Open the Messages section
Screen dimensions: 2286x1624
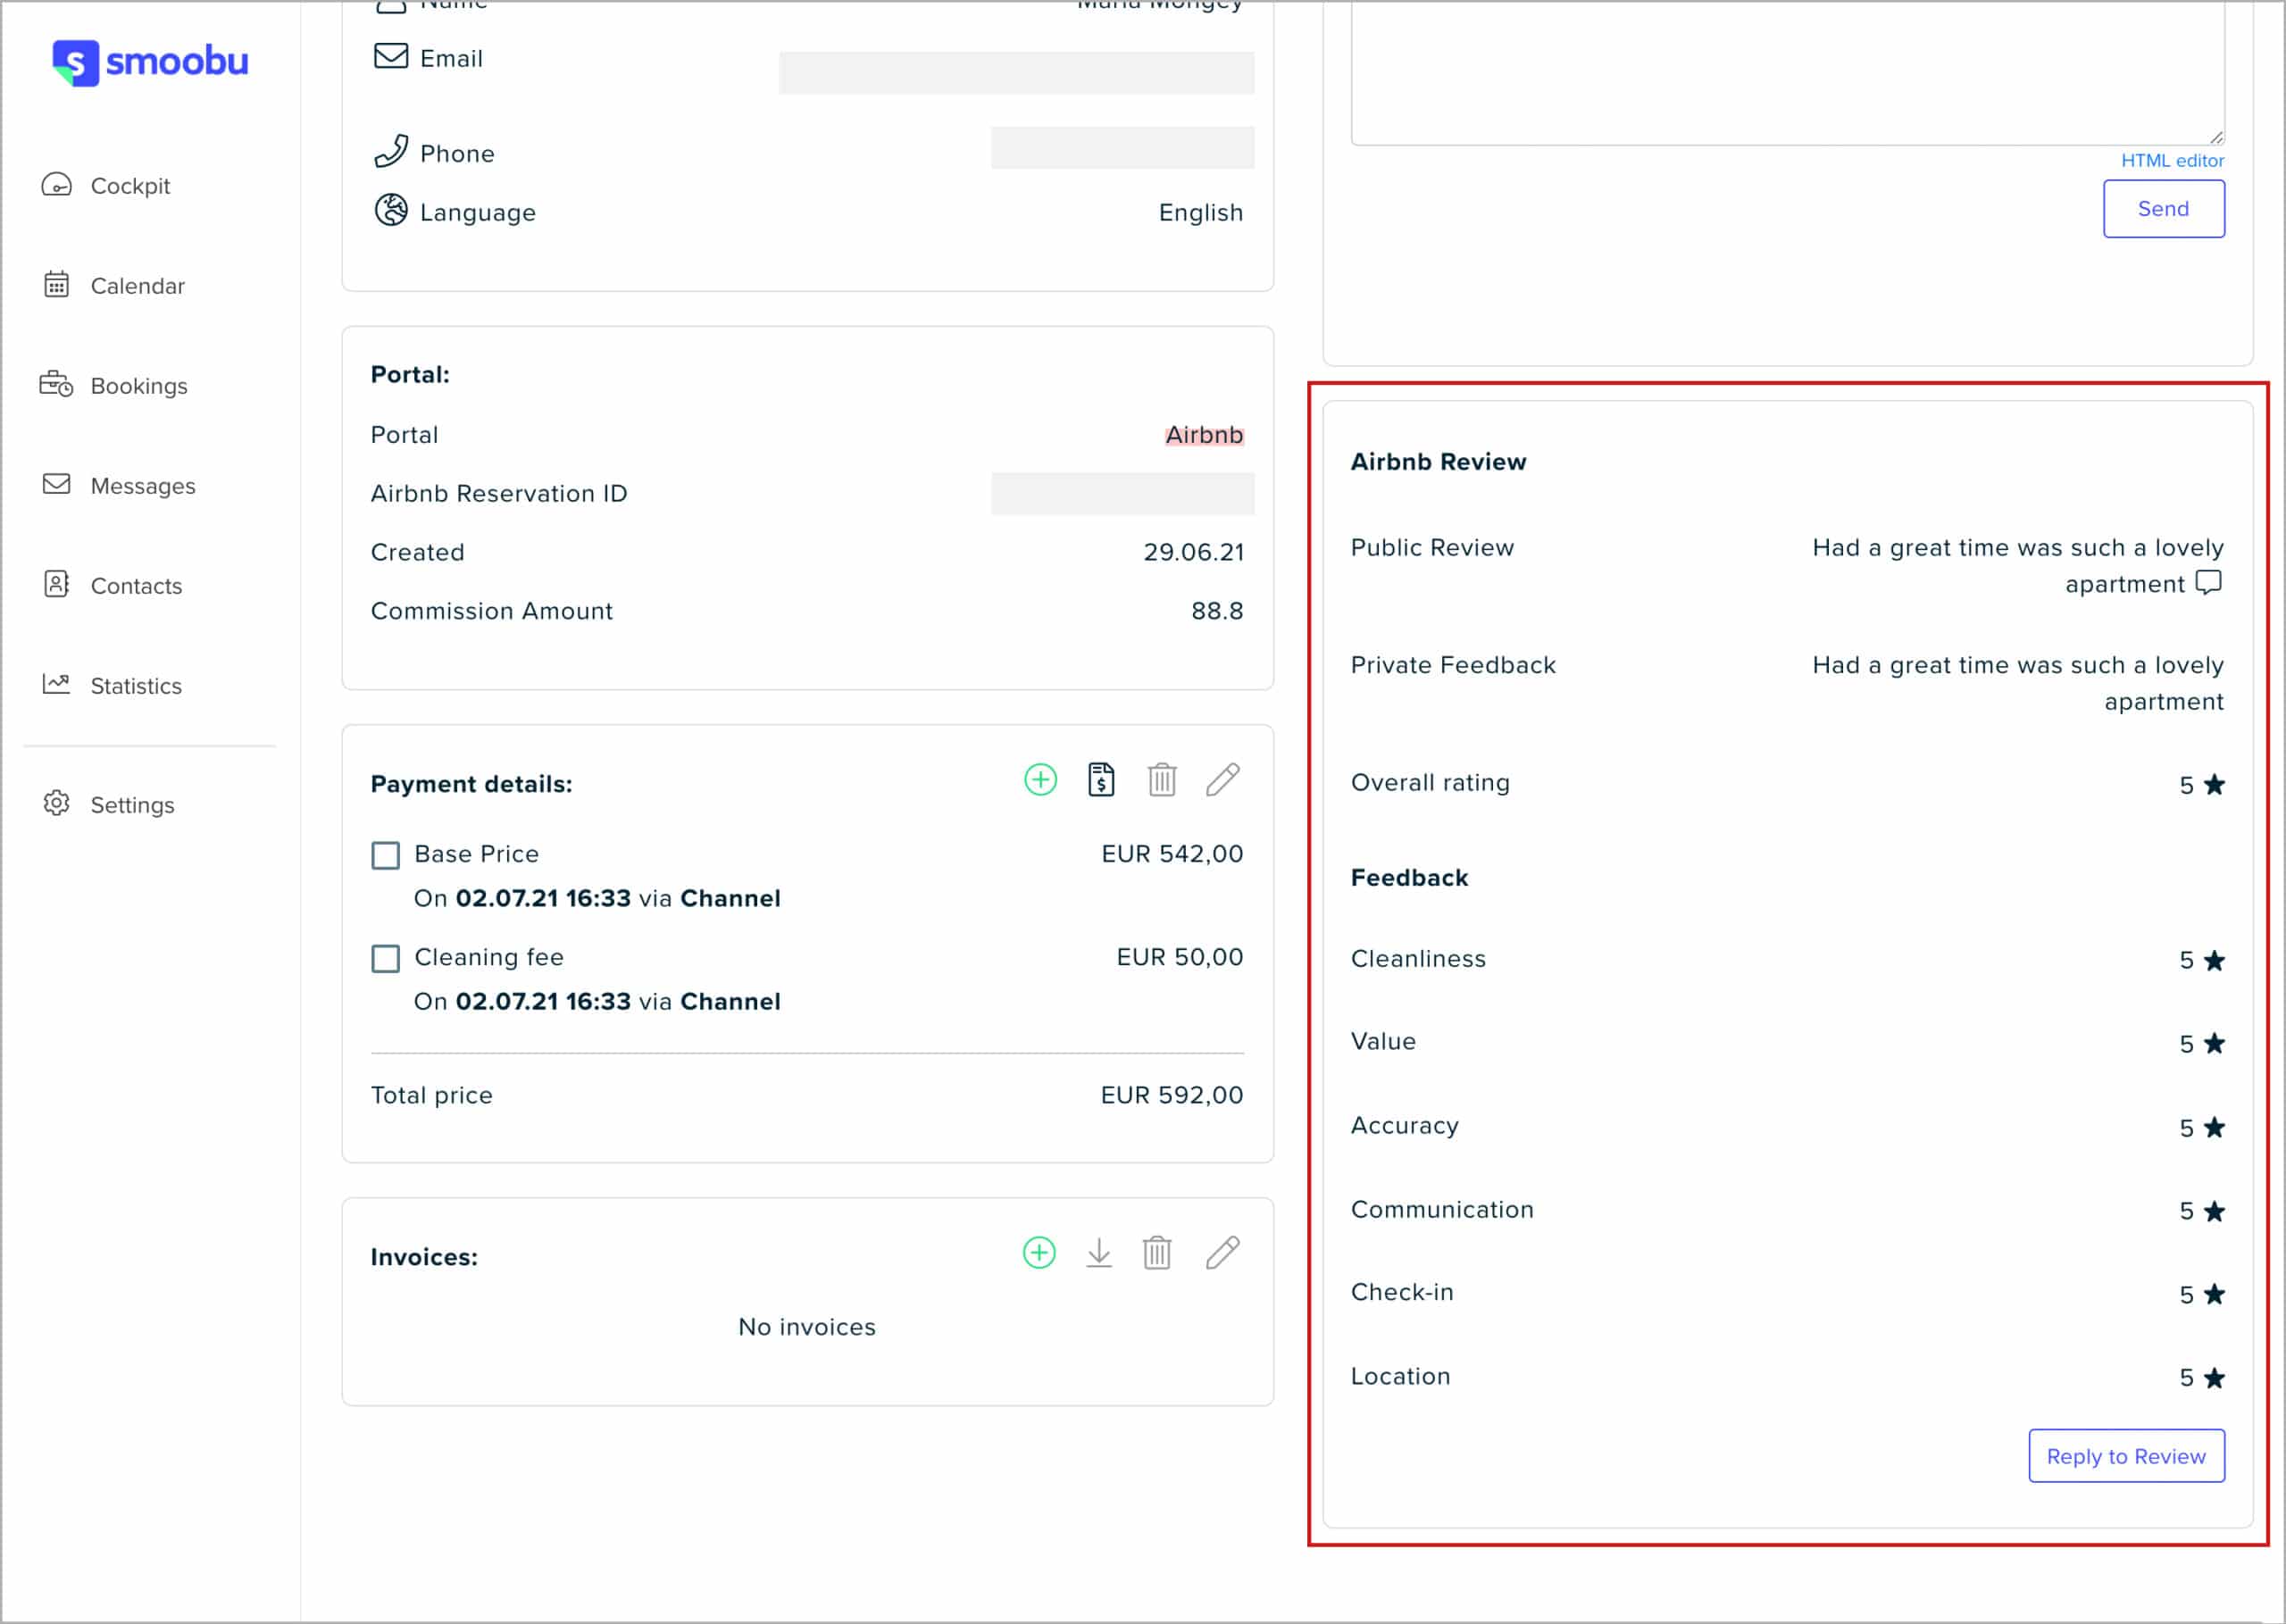(x=142, y=487)
